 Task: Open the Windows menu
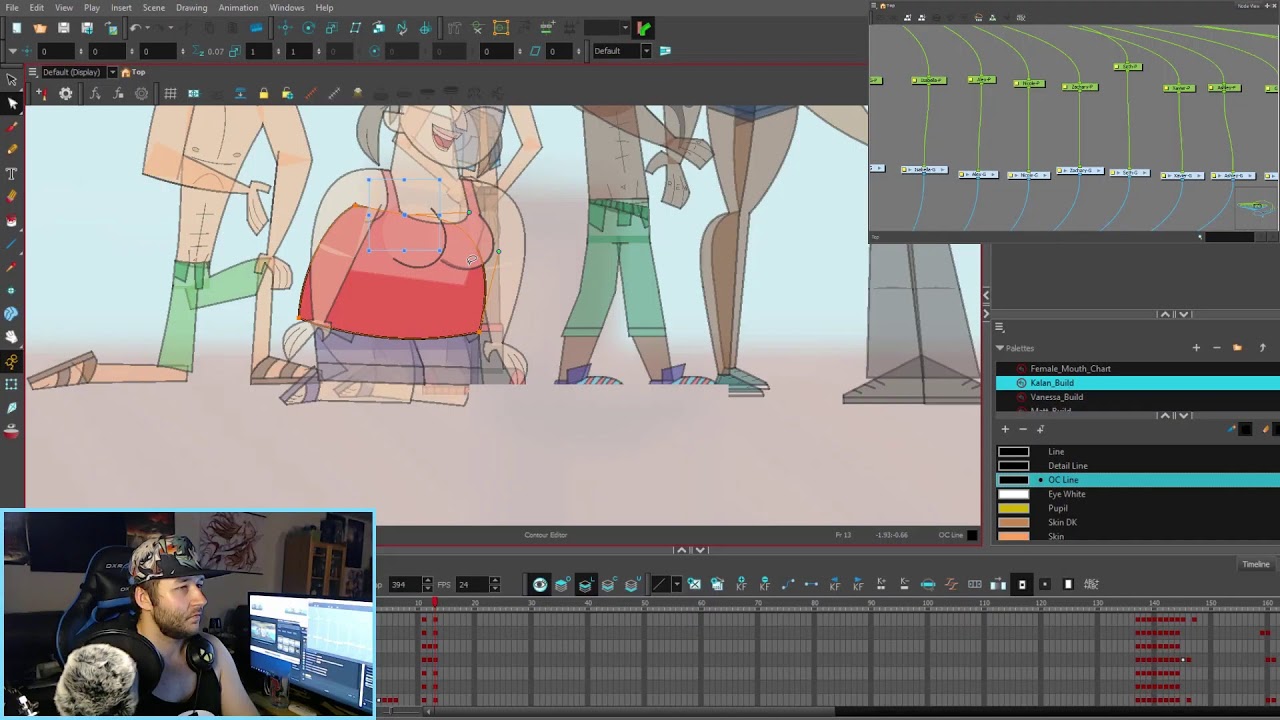[287, 8]
